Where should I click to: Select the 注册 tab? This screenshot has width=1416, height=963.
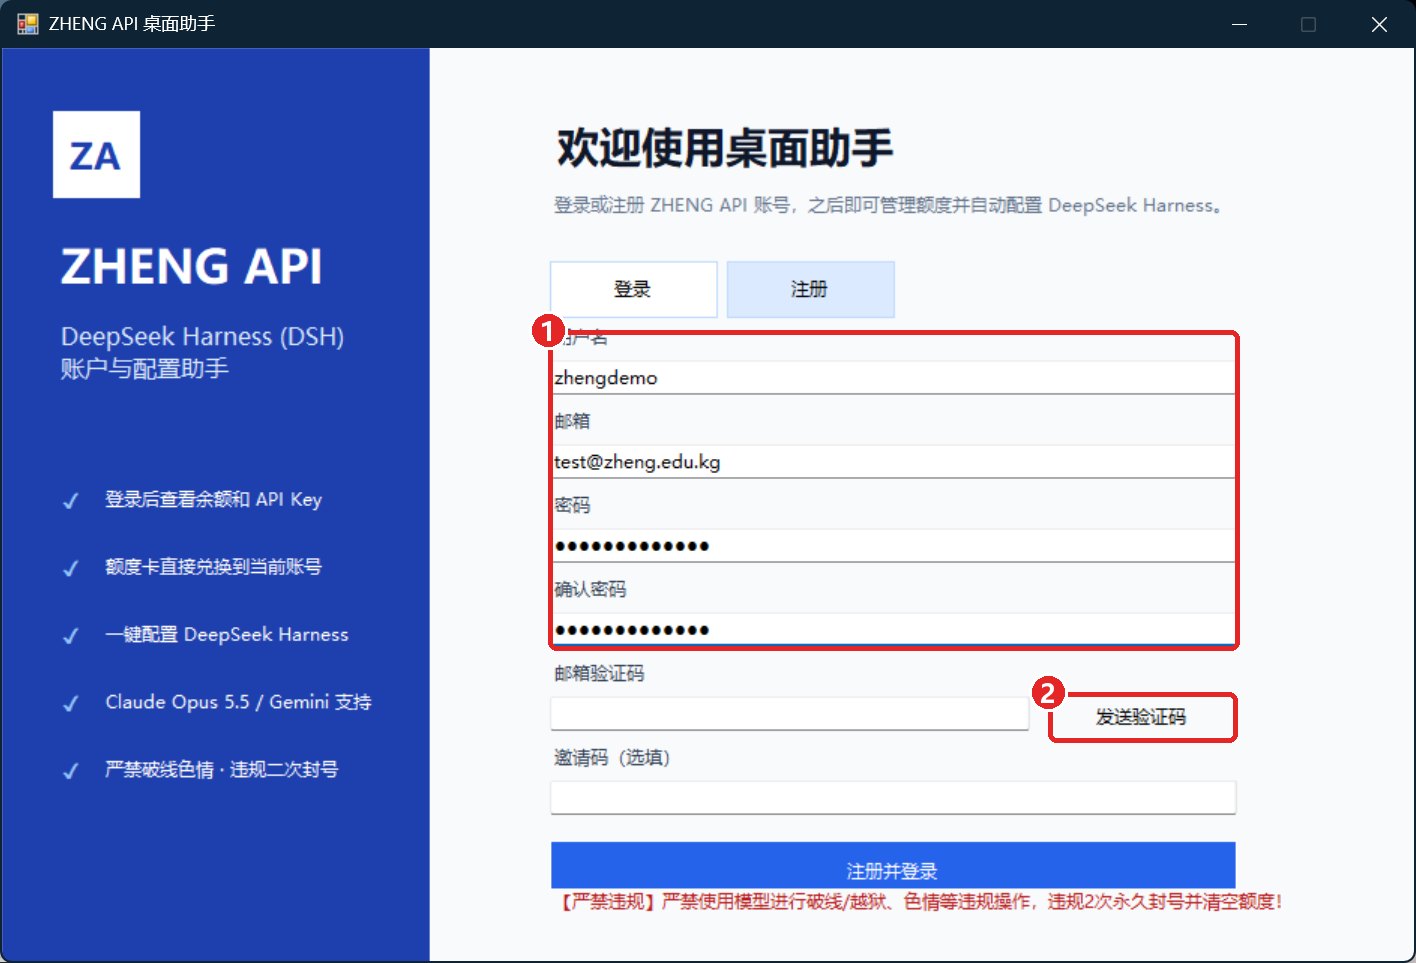click(x=810, y=289)
